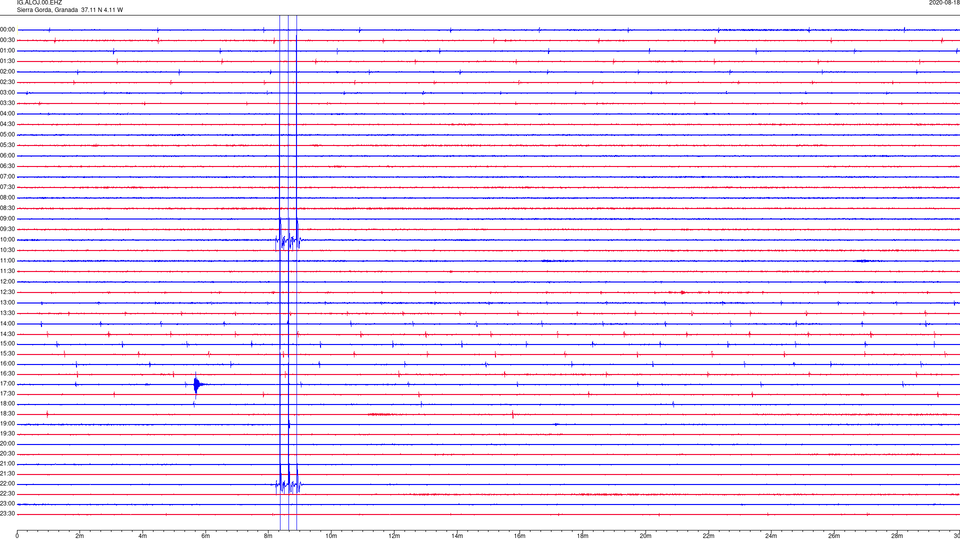Select the 07:00 trace time label
The height and width of the screenshot is (540, 960).
[x=7, y=176]
